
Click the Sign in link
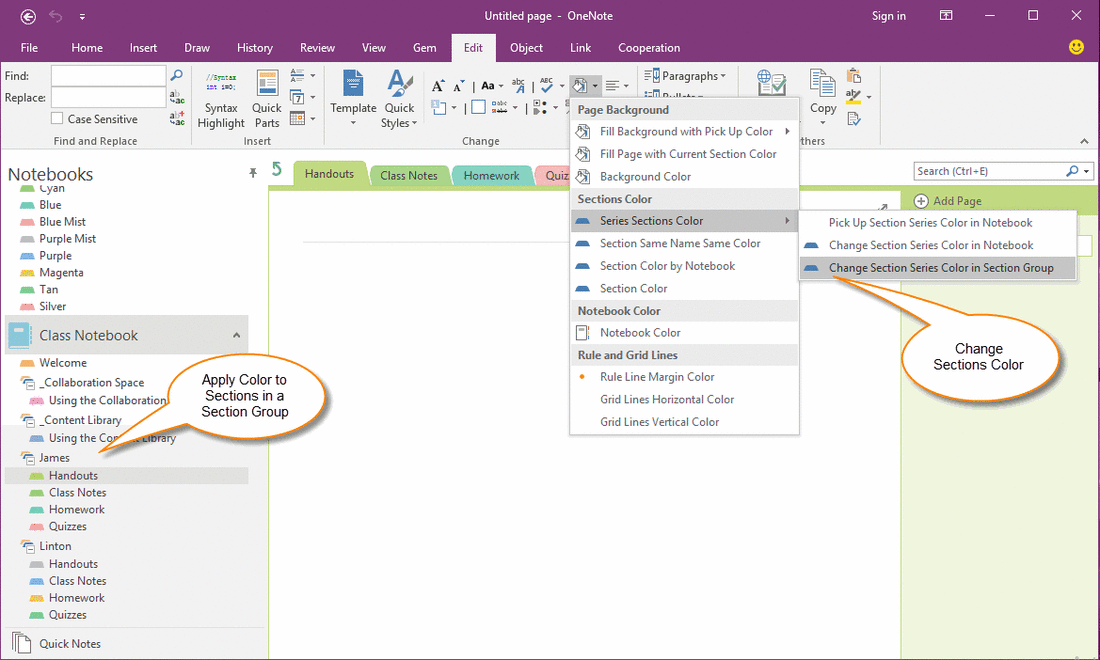tap(889, 16)
